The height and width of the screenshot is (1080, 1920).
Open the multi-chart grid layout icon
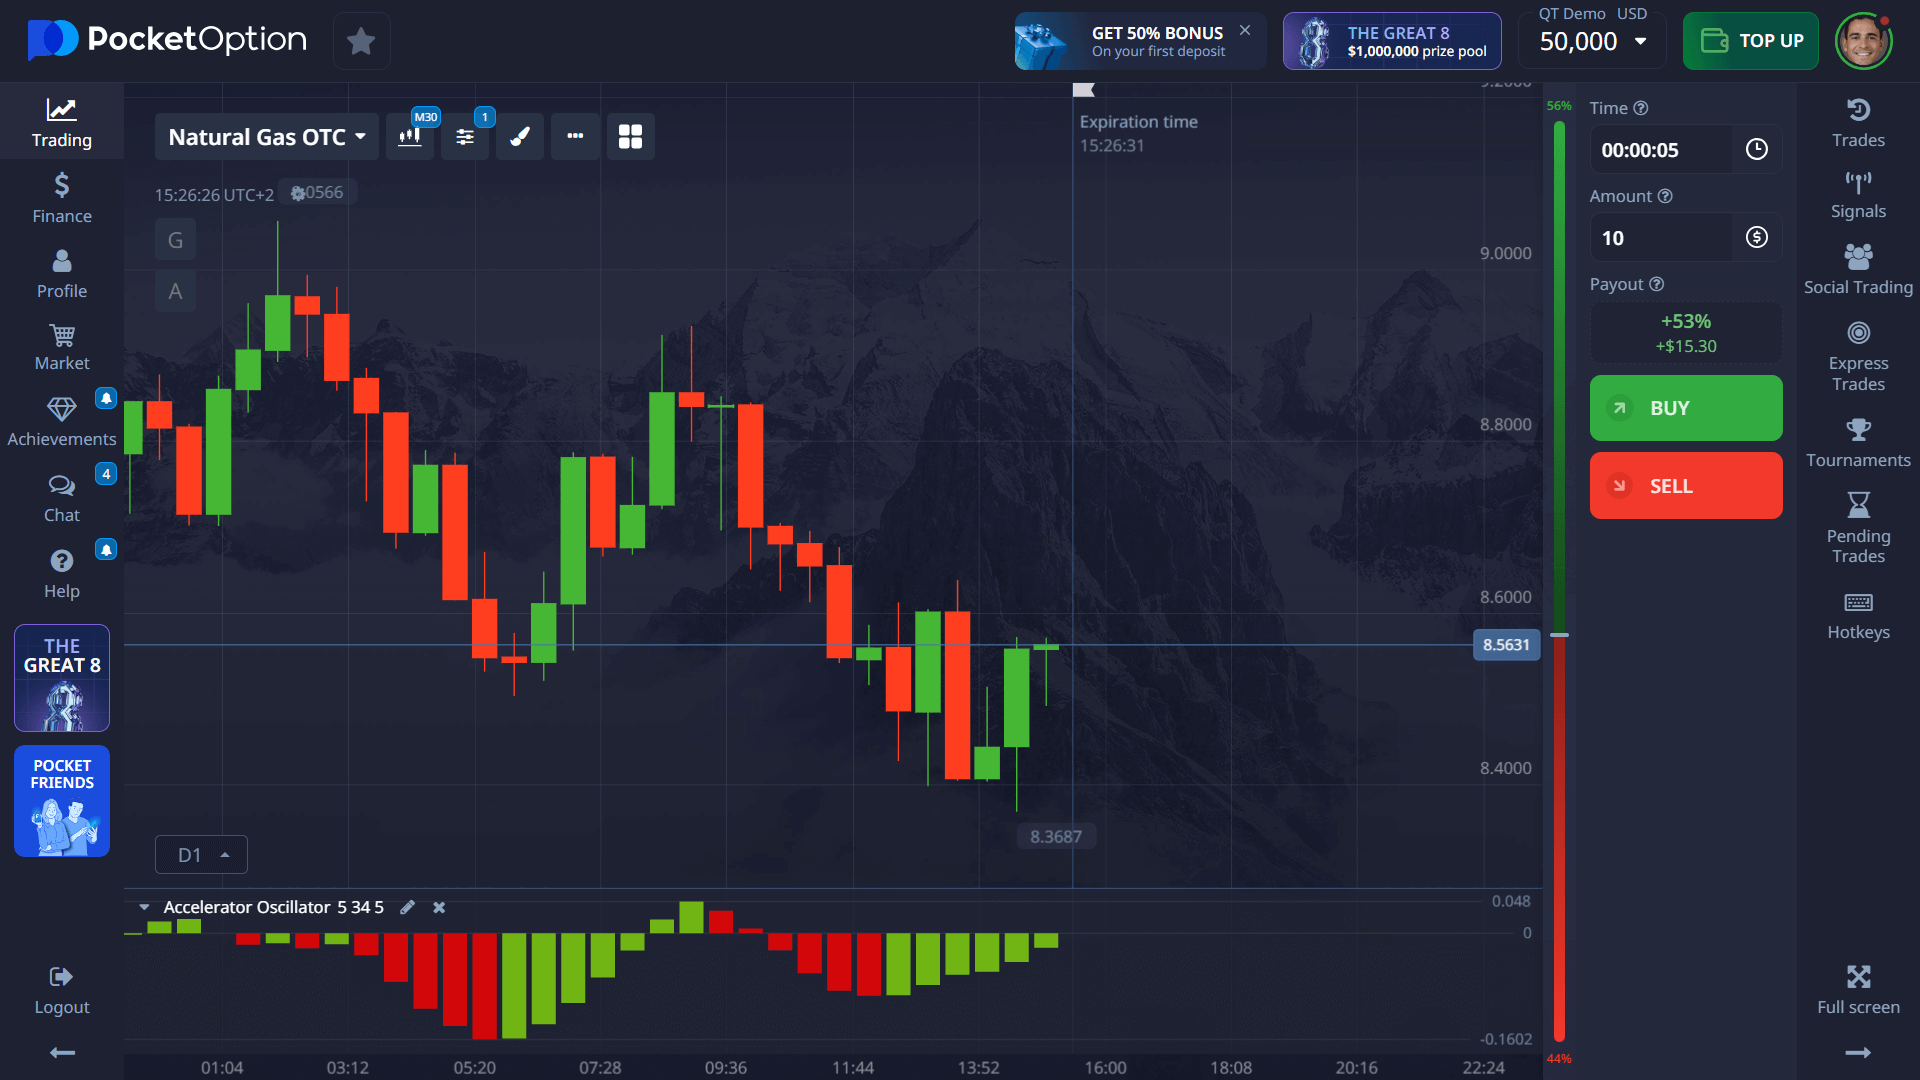coord(630,137)
